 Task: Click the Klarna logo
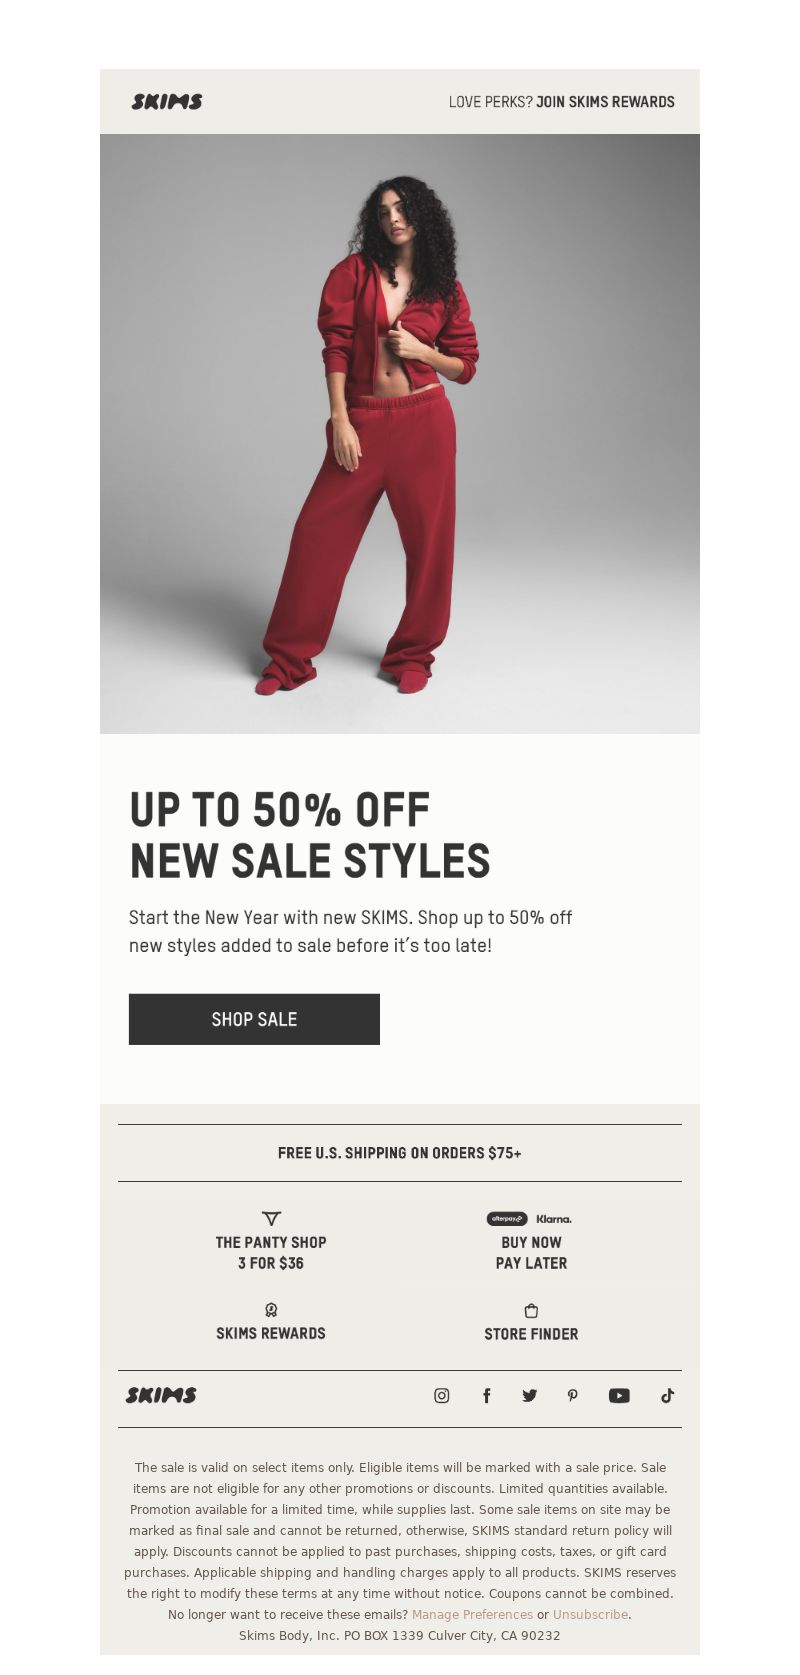point(554,1219)
